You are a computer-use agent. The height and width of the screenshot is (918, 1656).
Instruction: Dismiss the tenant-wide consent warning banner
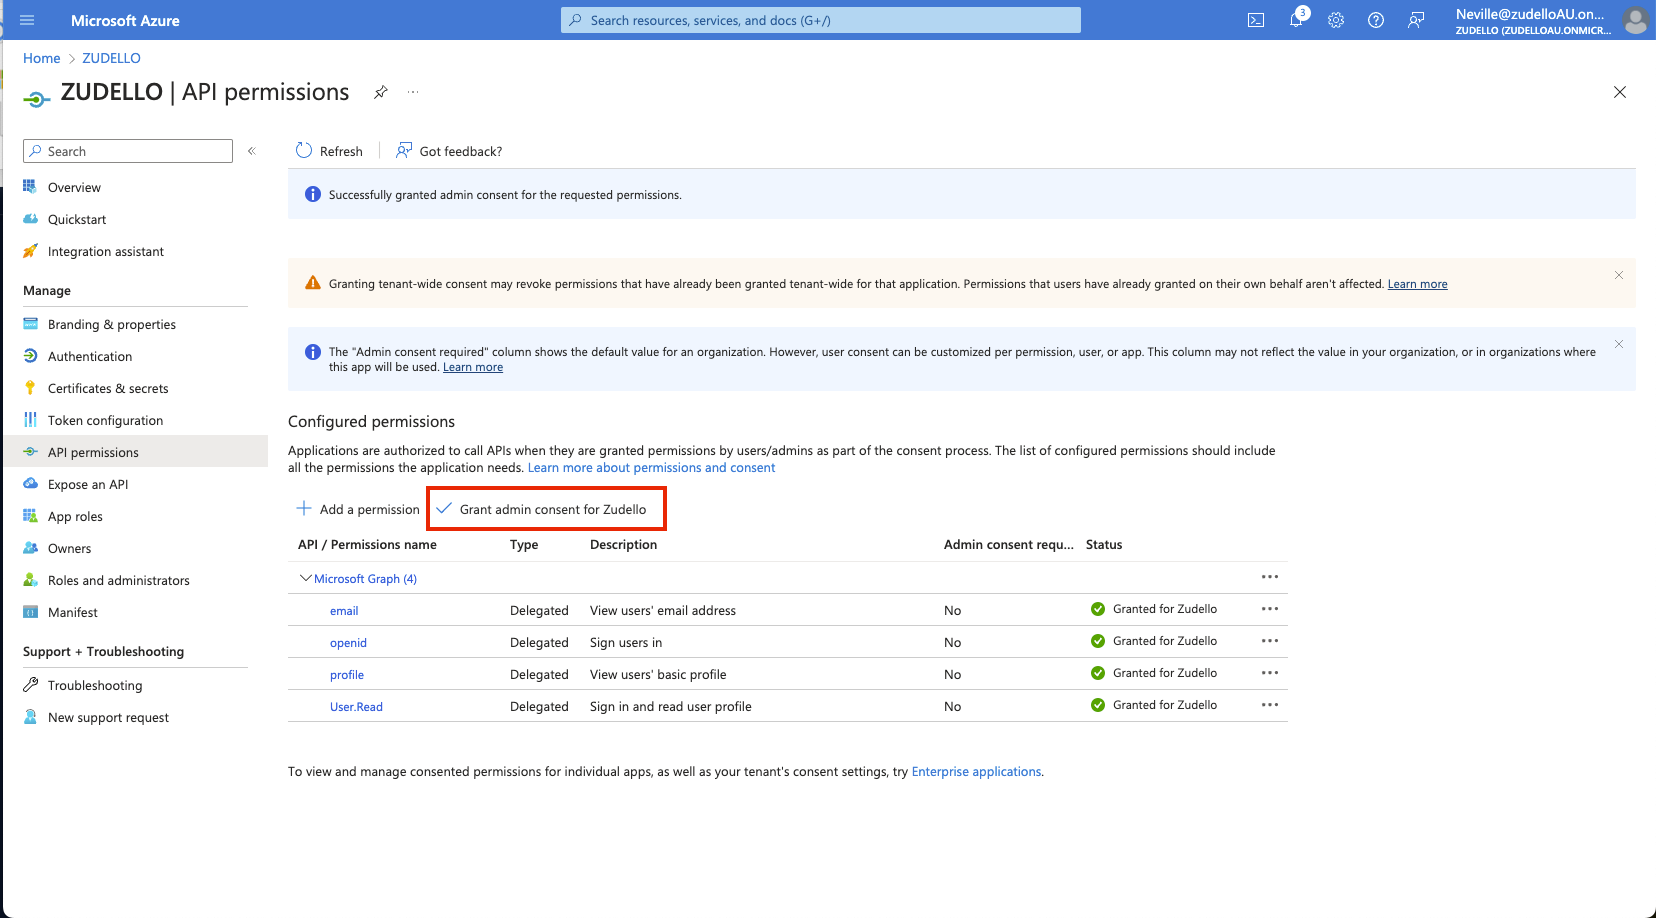pos(1619,275)
